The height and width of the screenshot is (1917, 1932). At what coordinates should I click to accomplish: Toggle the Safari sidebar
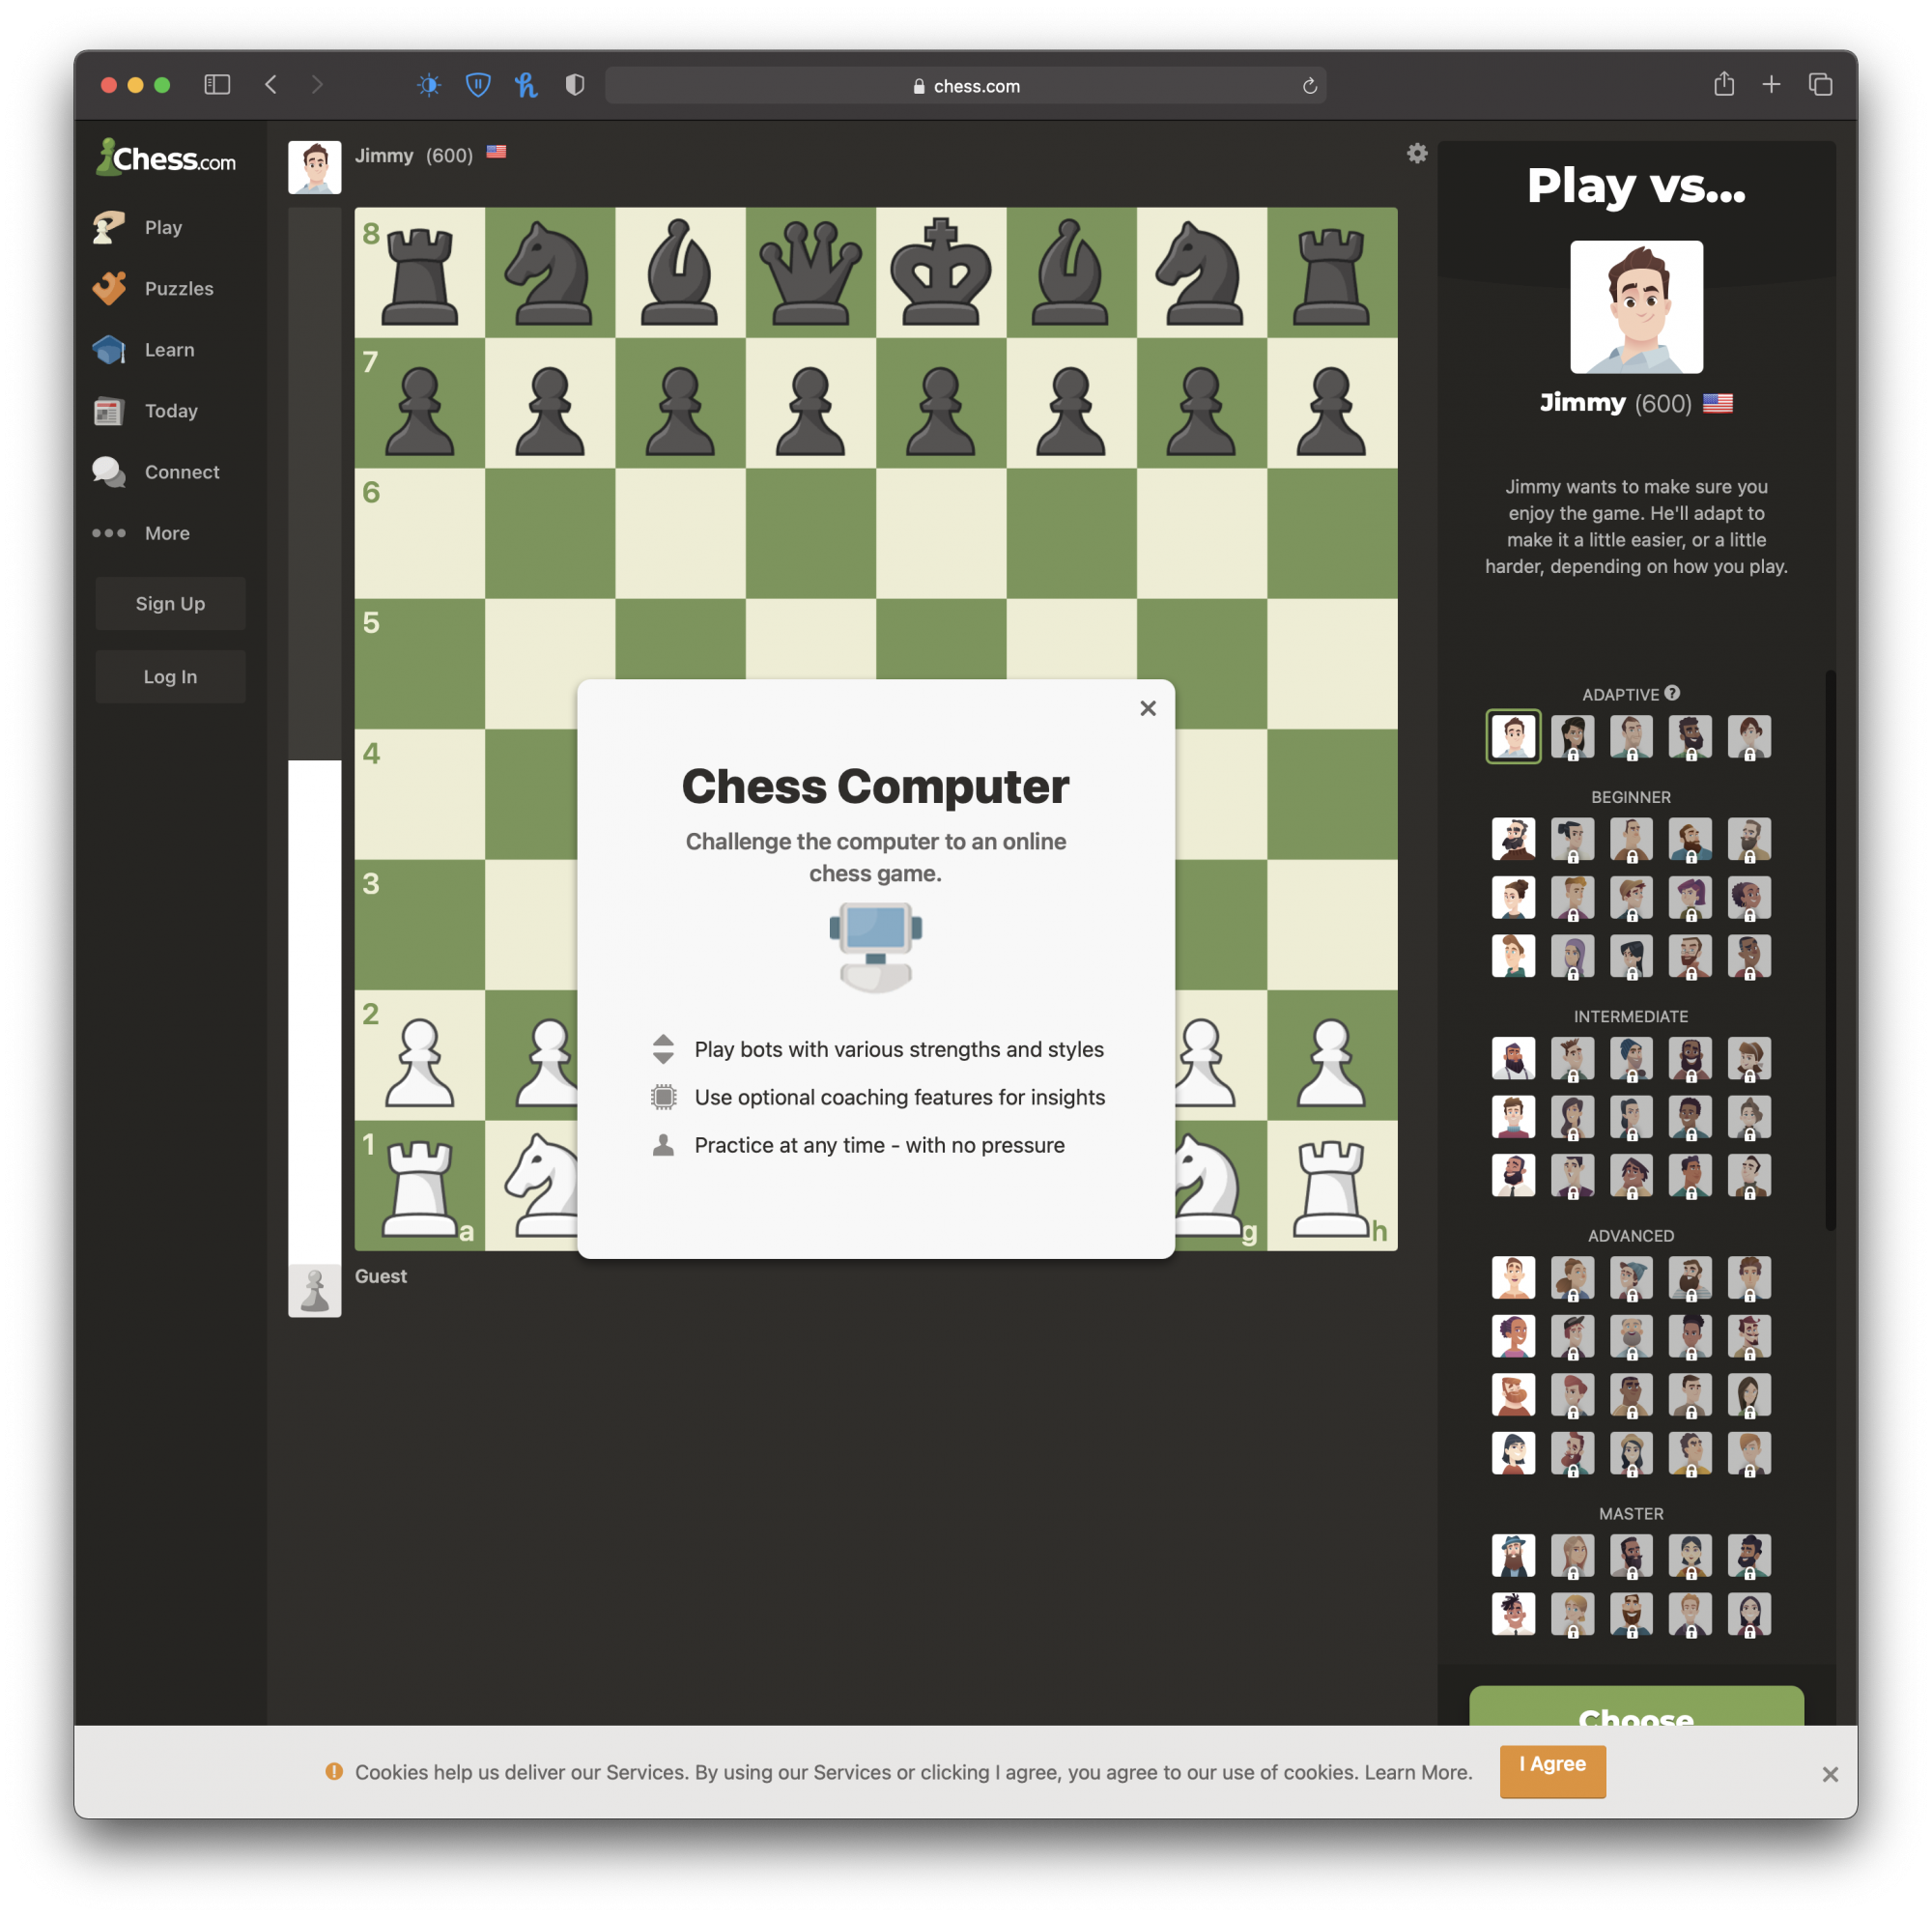[217, 85]
